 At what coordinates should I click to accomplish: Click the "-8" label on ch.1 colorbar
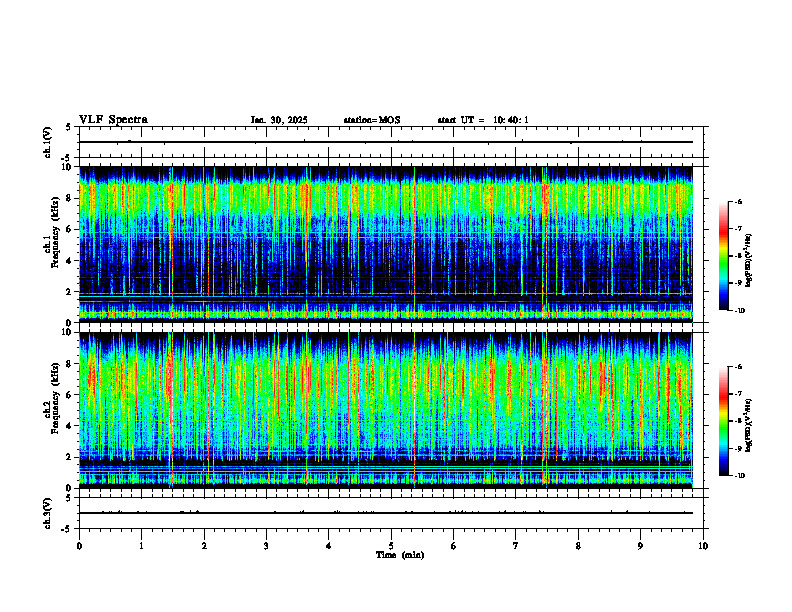coord(738,256)
